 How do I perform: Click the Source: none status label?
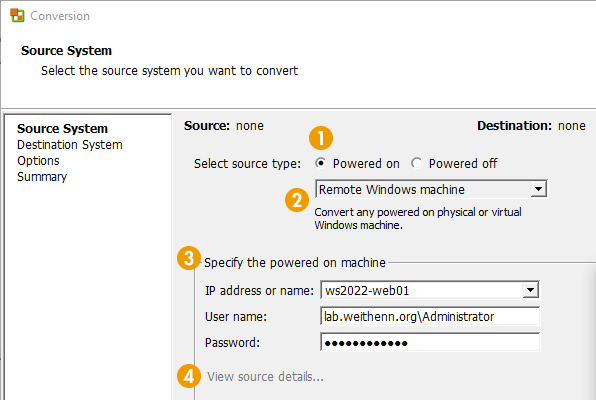[224, 126]
